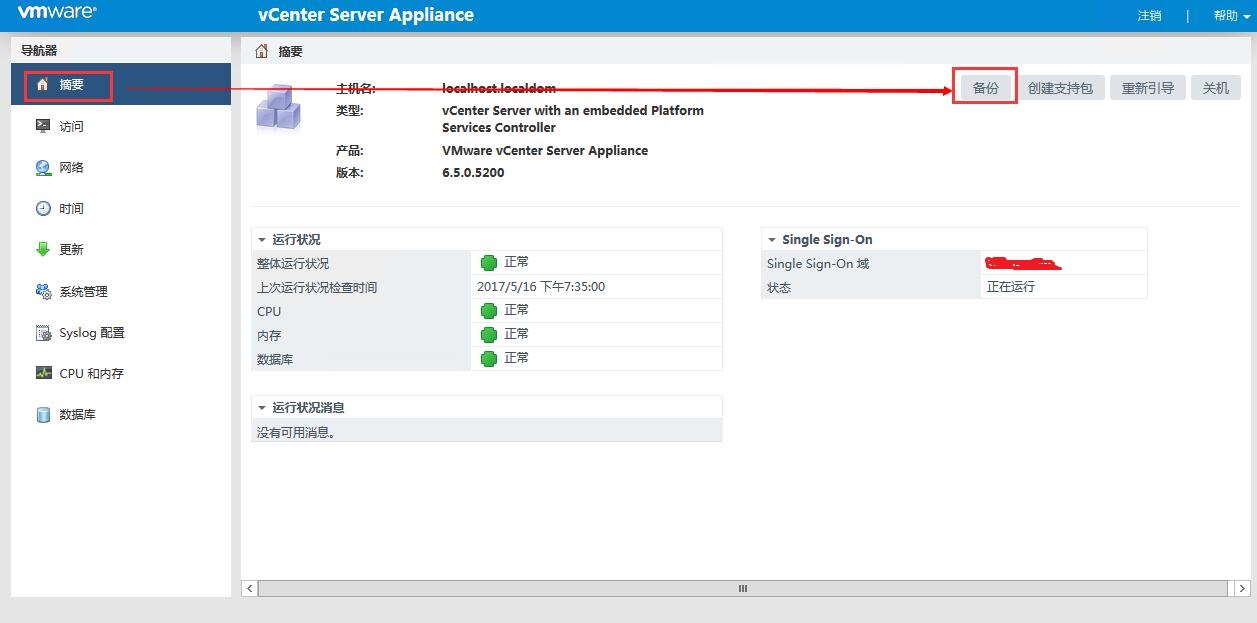This screenshot has height=623, width=1257.
Task: Click the 注销 logout link
Action: [1149, 16]
